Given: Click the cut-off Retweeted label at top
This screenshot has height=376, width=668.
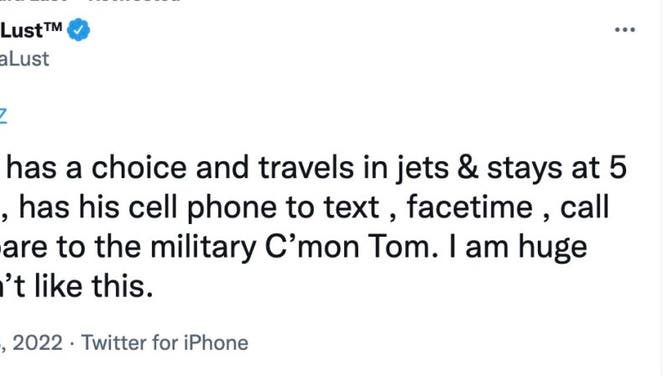Looking at the screenshot, I should [136, 1].
